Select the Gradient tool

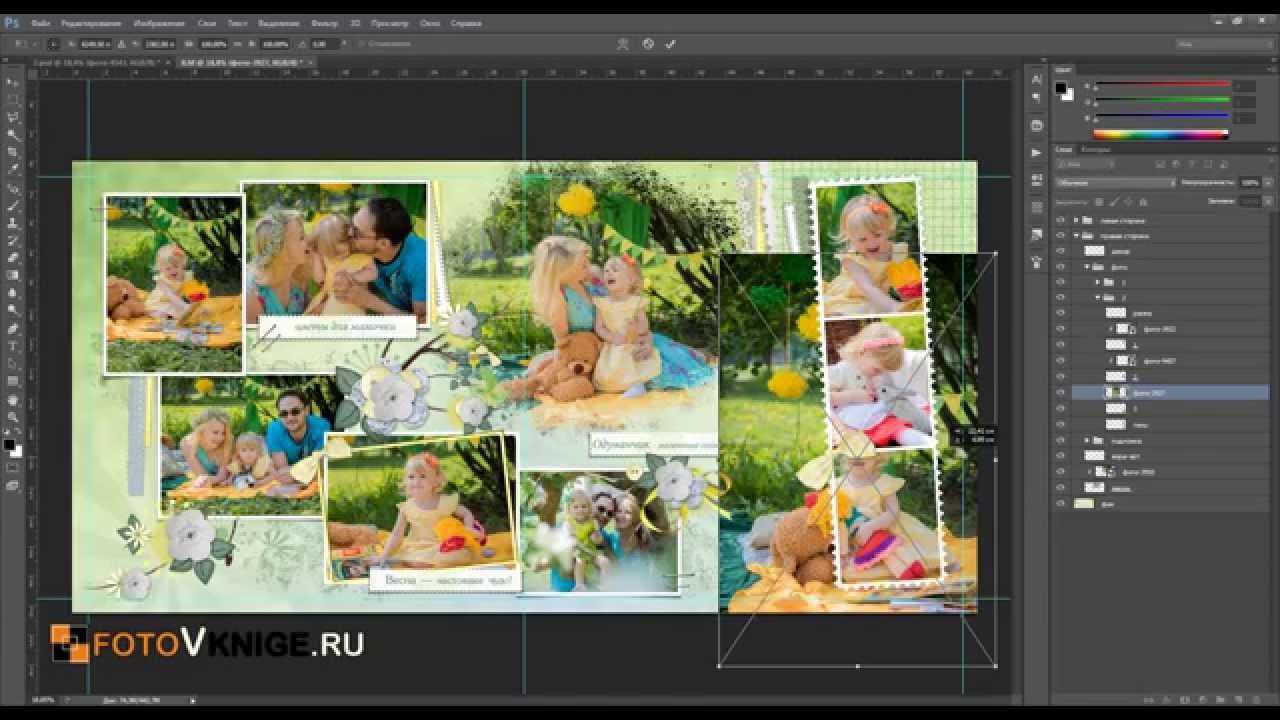coord(13,275)
